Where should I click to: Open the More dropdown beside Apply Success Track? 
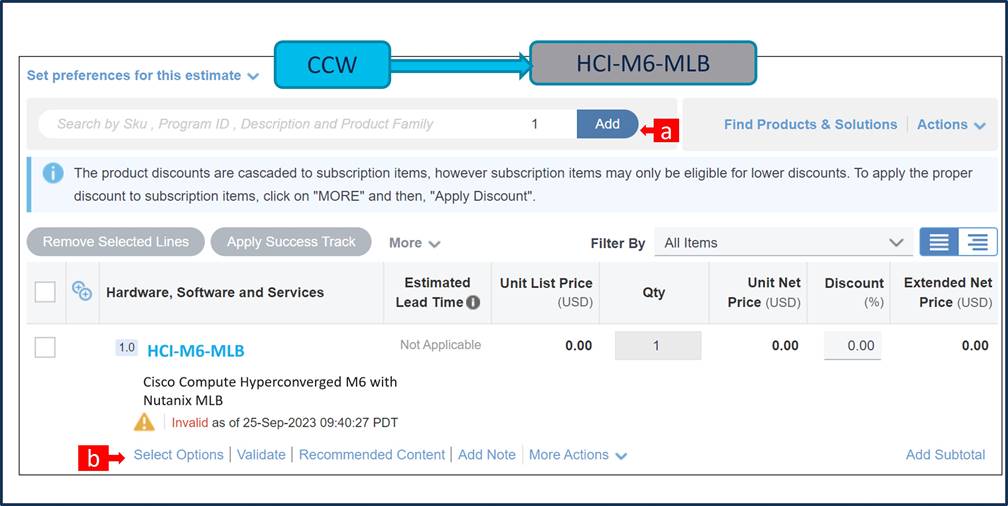(414, 242)
